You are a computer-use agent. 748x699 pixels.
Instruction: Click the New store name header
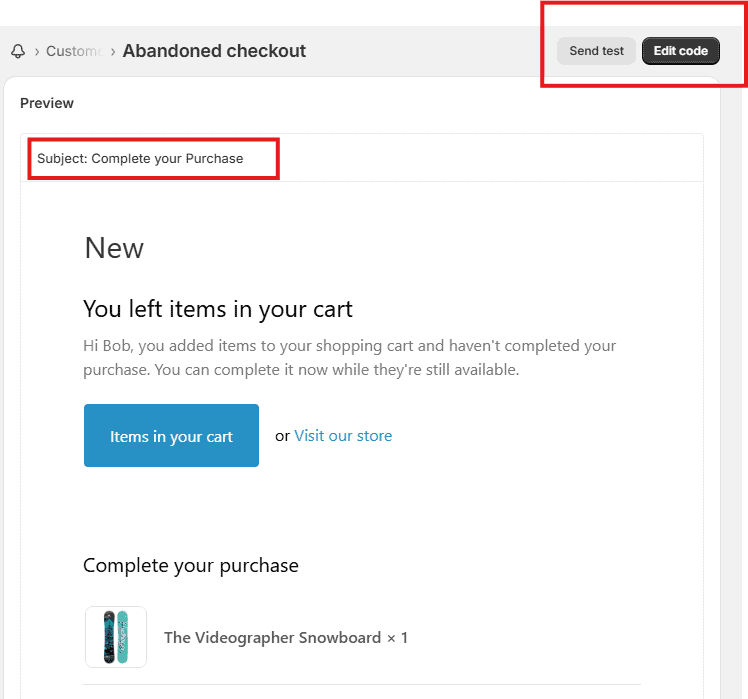(114, 248)
